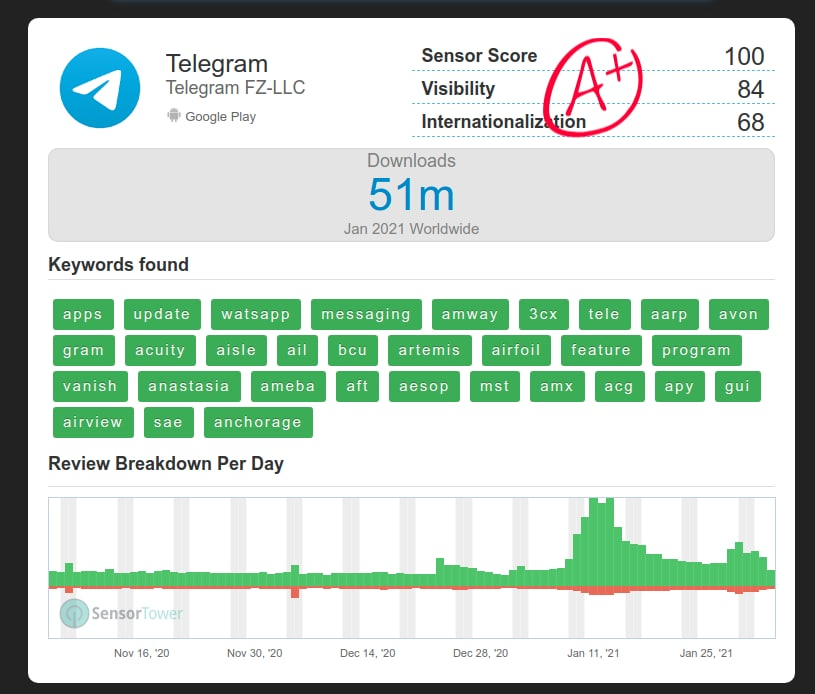
Task: Choose the 'gram' keyword tag
Action: pyautogui.click(x=84, y=350)
